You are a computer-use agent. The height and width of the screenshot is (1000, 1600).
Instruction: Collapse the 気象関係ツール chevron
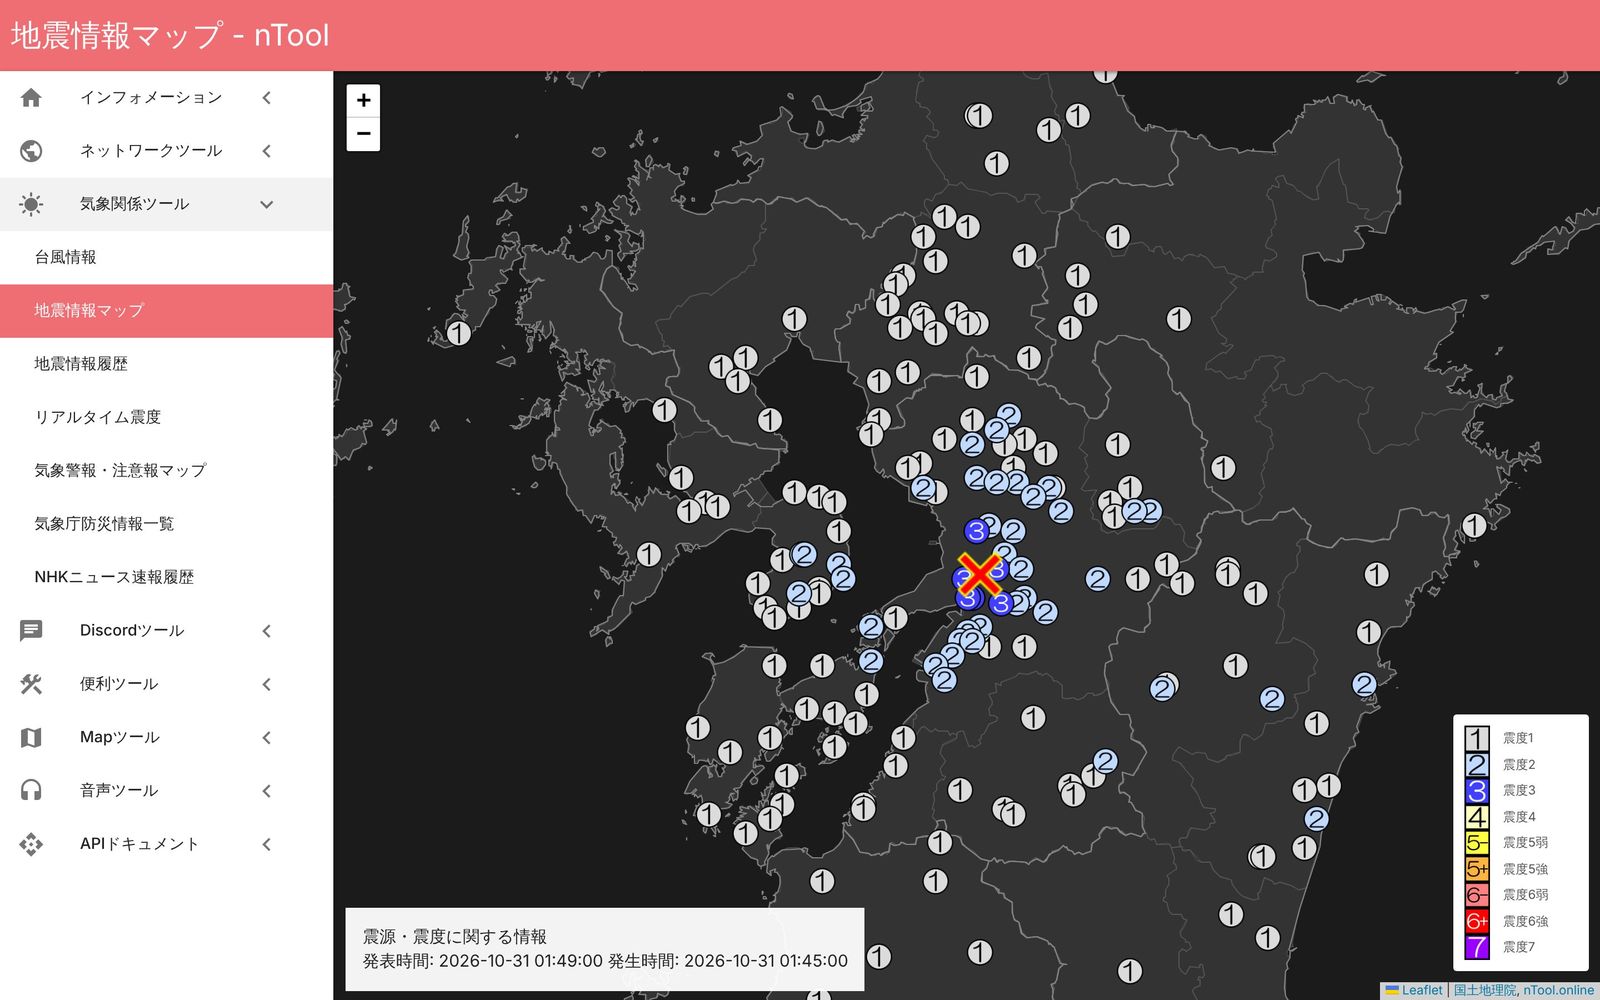[267, 204]
